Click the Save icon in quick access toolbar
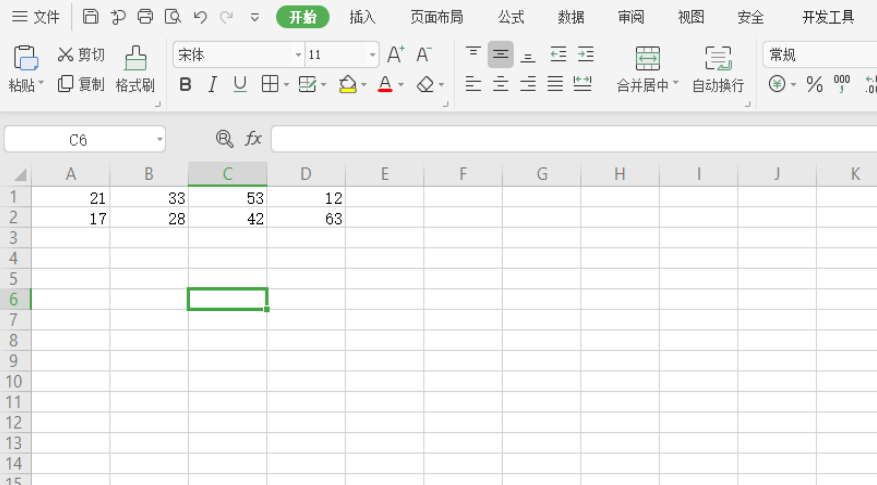 click(x=91, y=16)
